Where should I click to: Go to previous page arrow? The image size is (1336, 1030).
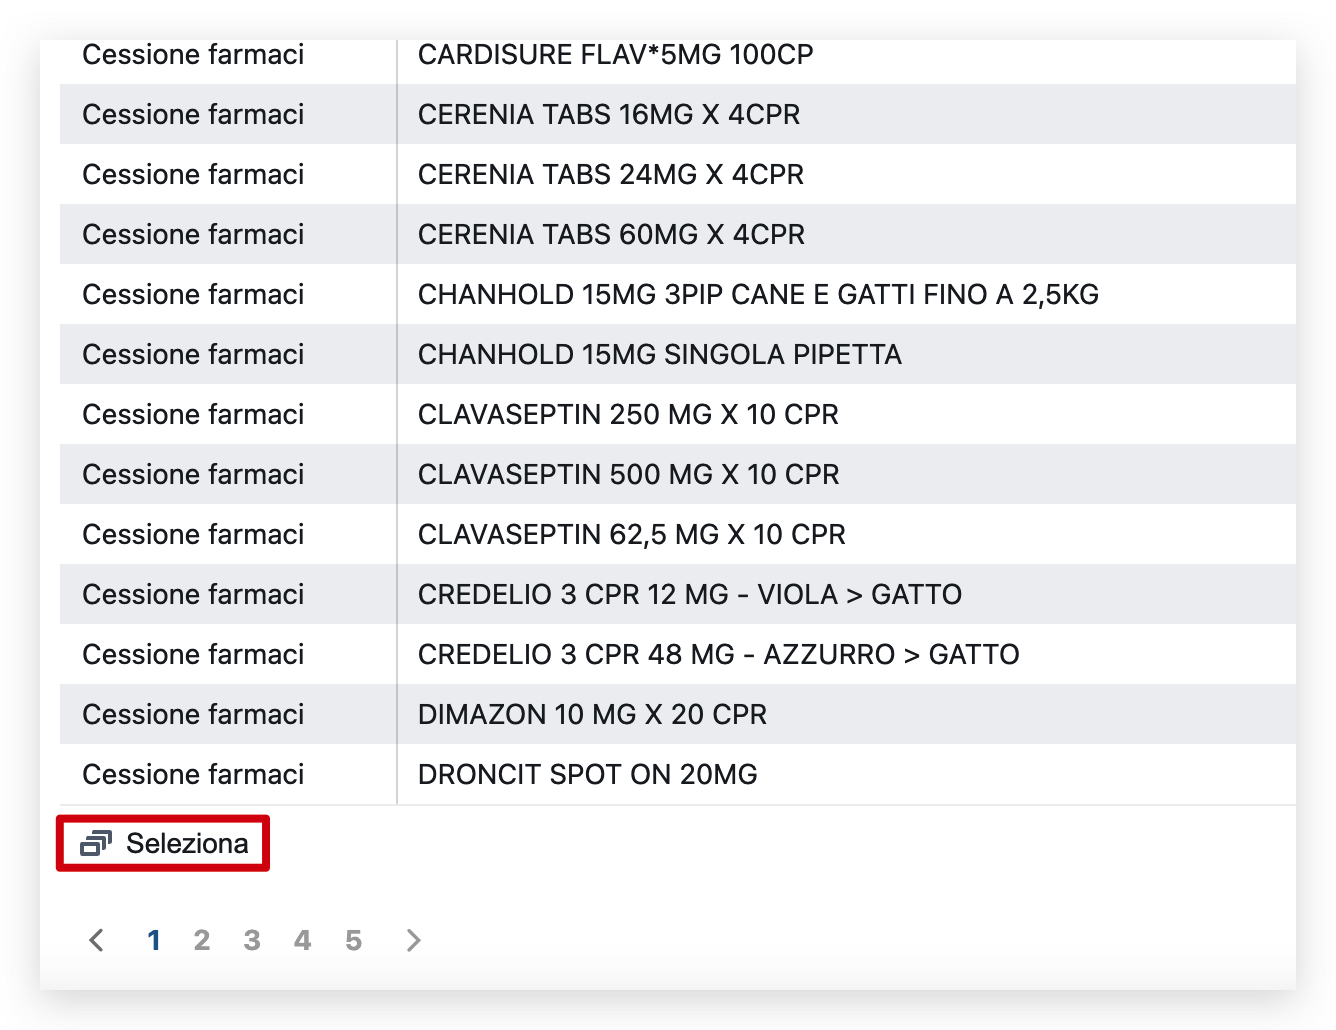pyautogui.click(x=96, y=940)
